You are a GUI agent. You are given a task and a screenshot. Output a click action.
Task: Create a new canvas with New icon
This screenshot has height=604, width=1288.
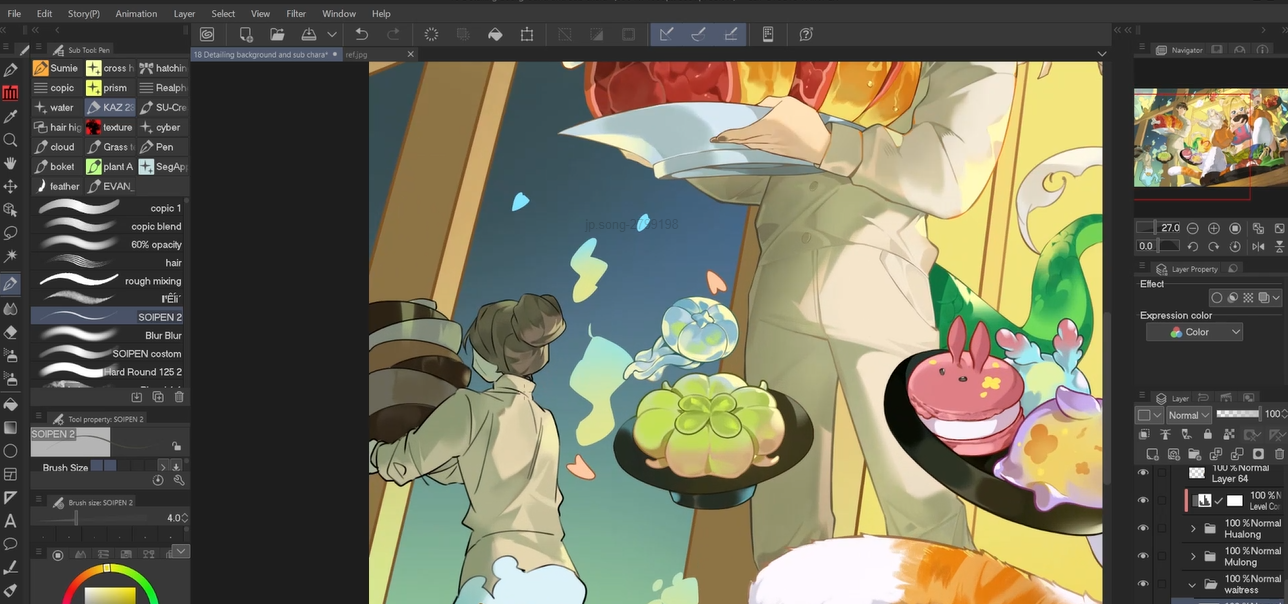click(246, 34)
